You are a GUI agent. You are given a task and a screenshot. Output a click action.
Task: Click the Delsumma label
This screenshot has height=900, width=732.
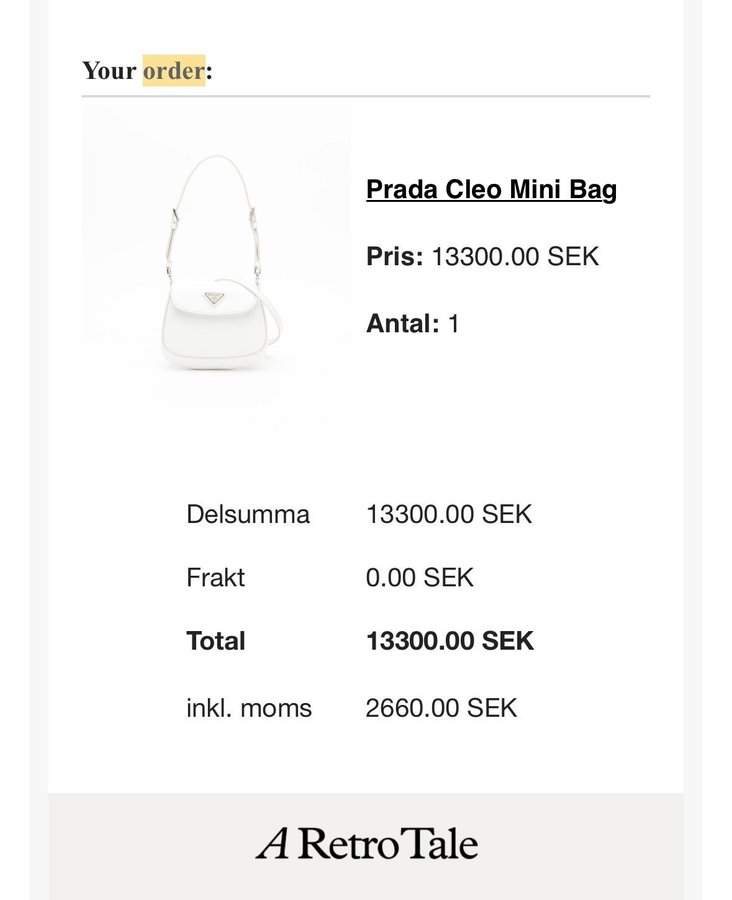tap(248, 514)
